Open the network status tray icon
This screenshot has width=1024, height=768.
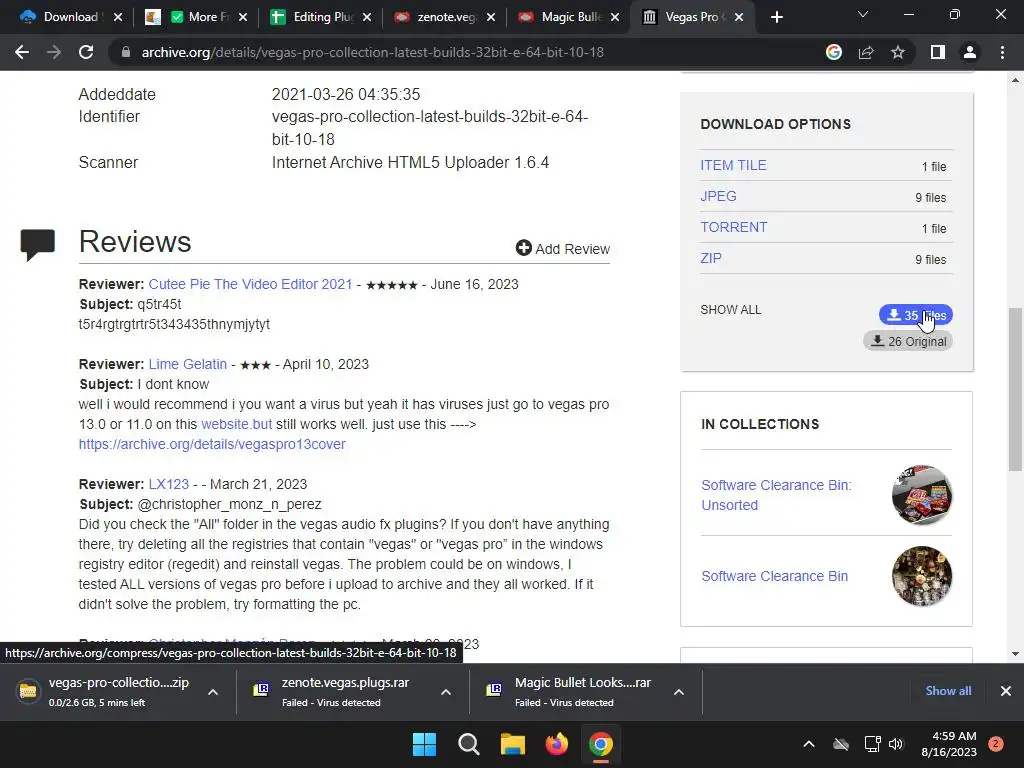872,744
